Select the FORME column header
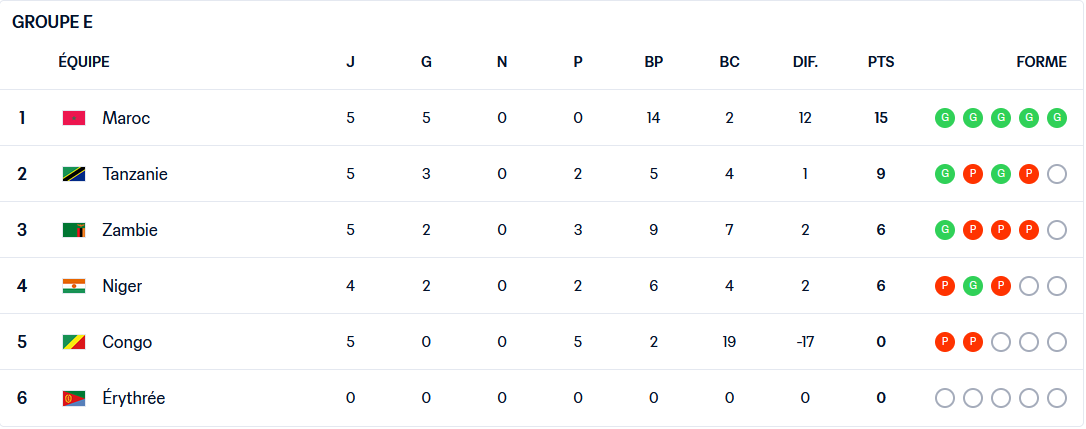 [x=1042, y=62]
